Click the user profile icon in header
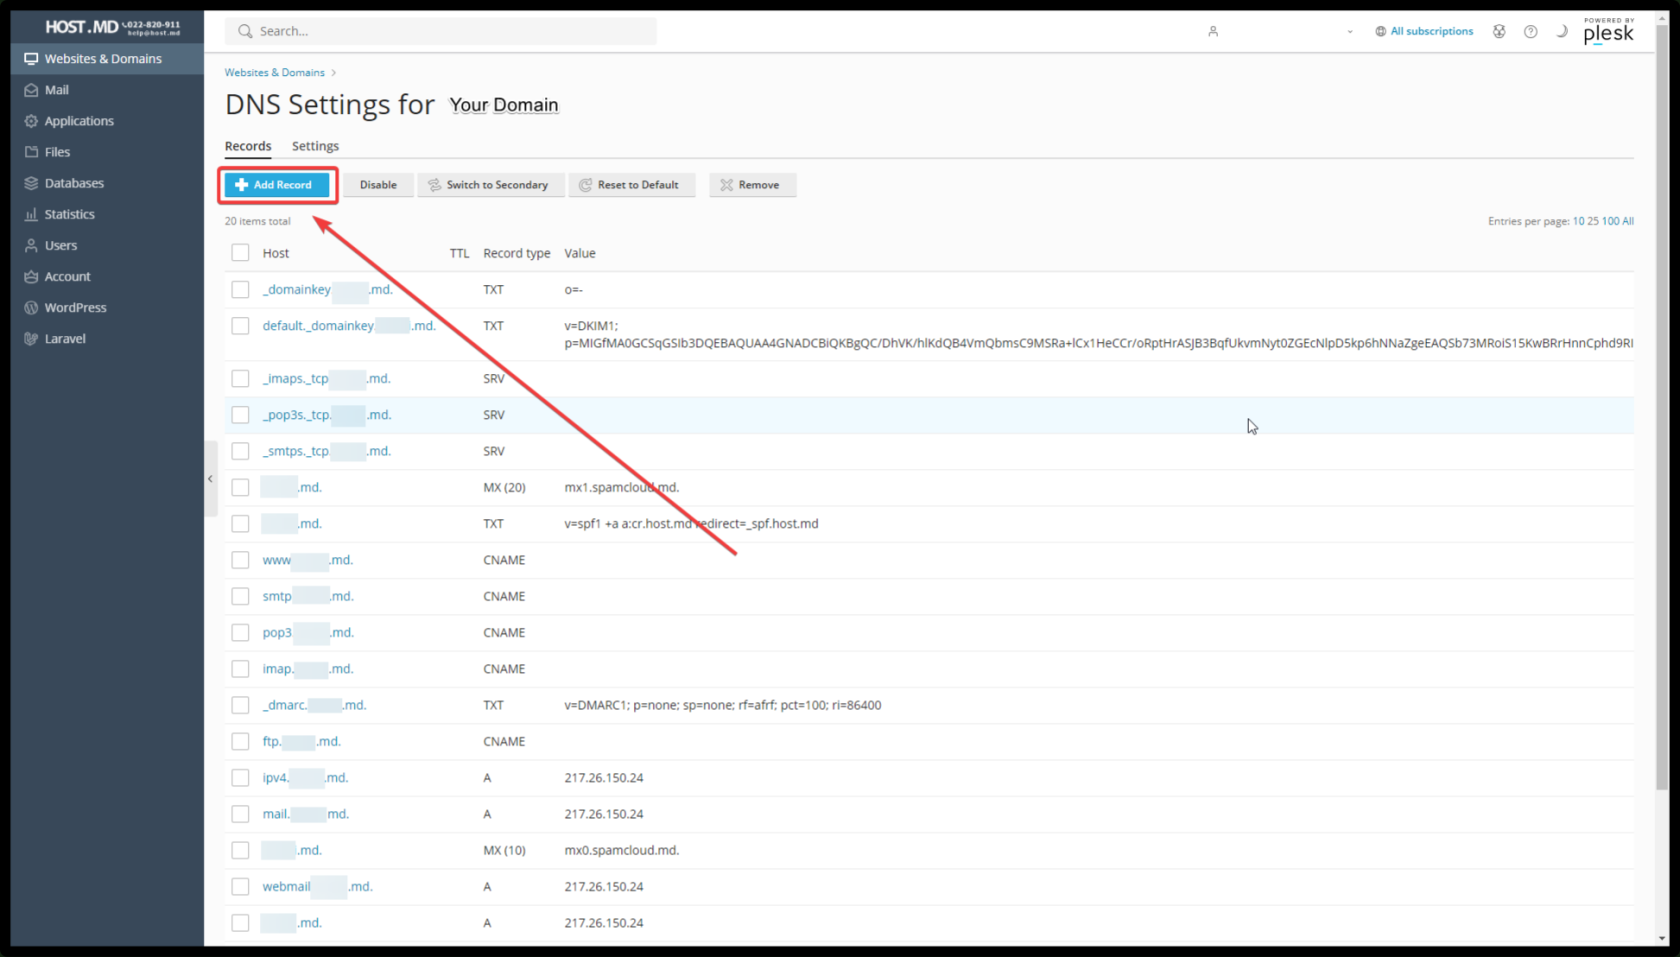1680x957 pixels. pyautogui.click(x=1213, y=31)
